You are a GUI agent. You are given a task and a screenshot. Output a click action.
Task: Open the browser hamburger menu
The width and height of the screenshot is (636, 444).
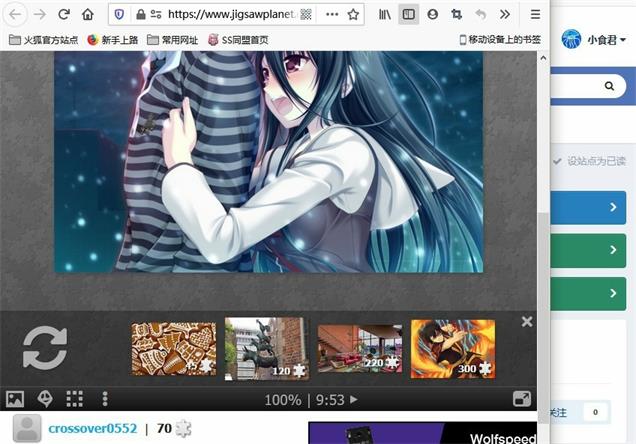tap(535, 15)
